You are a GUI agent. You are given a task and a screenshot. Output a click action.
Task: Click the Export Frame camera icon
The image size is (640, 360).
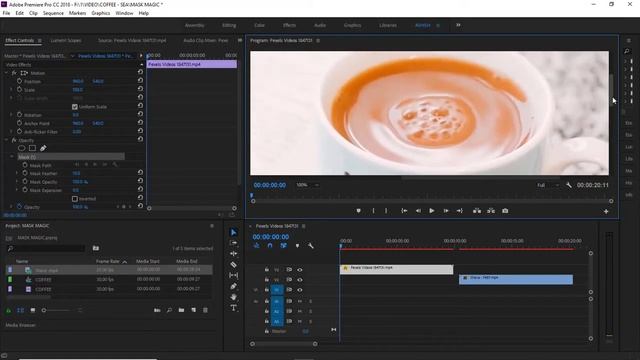(505, 211)
